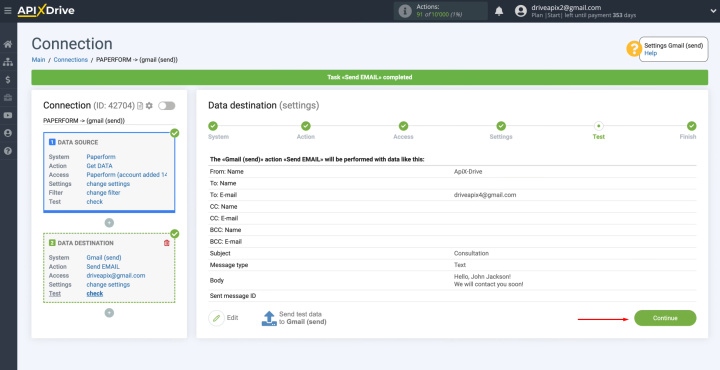This screenshot has width=720, height=370.
Task: Open the profile sidebar icon
Action: (8, 133)
